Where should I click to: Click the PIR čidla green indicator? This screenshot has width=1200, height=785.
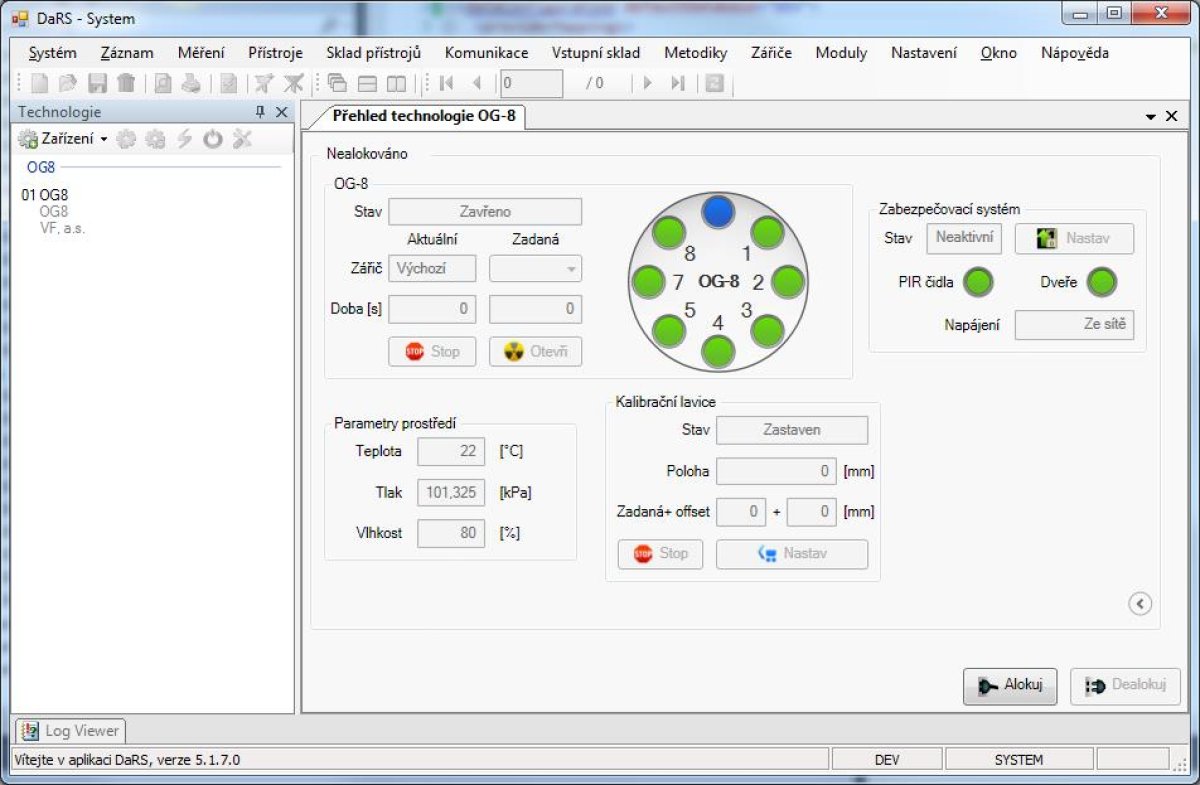(977, 283)
